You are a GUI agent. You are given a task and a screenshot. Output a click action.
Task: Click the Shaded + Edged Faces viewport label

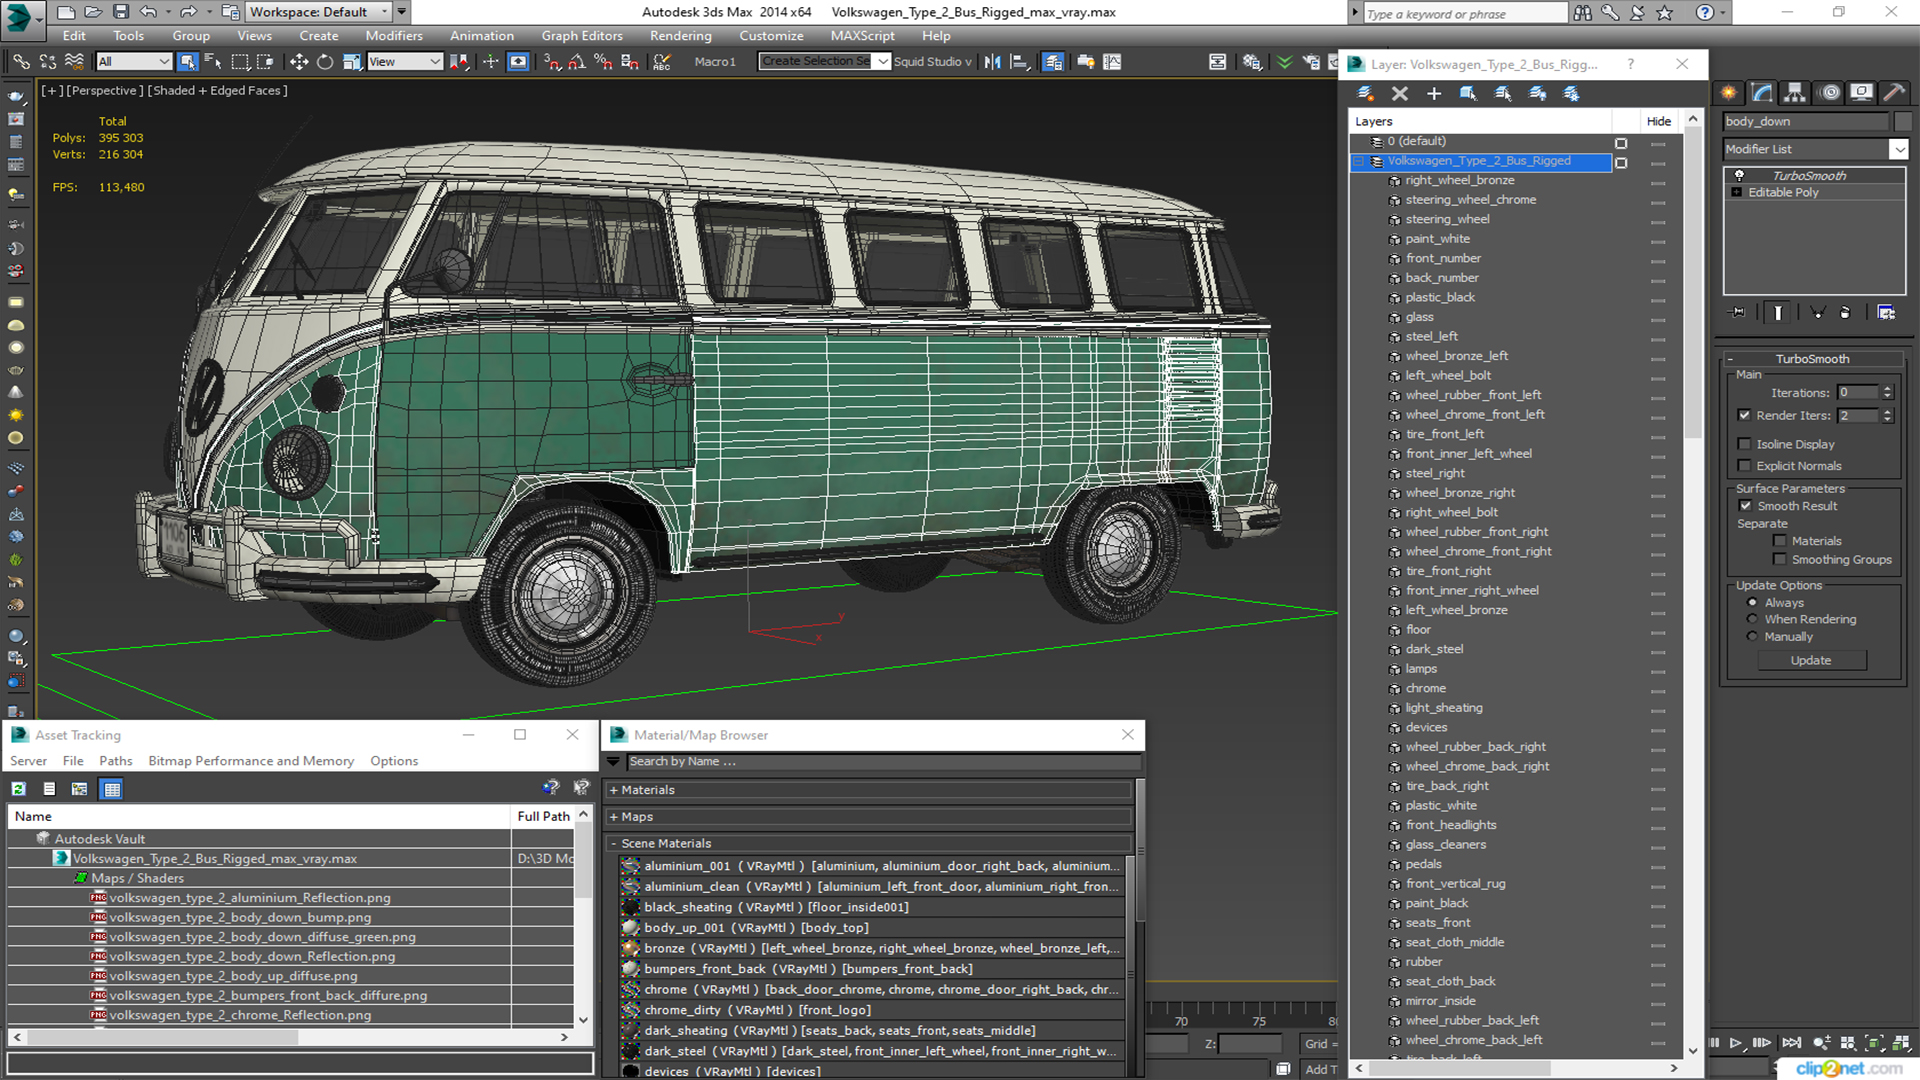pos(219,90)
